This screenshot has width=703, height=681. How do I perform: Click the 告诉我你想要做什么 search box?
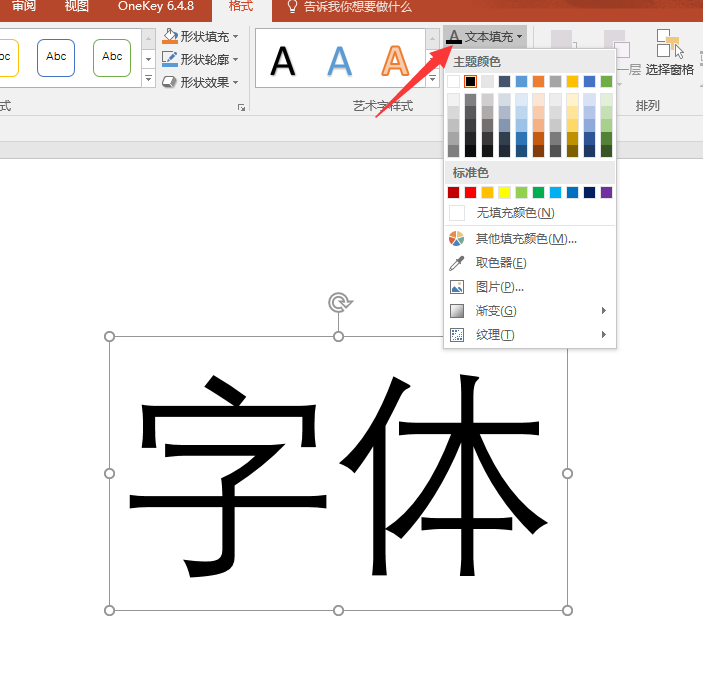tap(357, 7)
